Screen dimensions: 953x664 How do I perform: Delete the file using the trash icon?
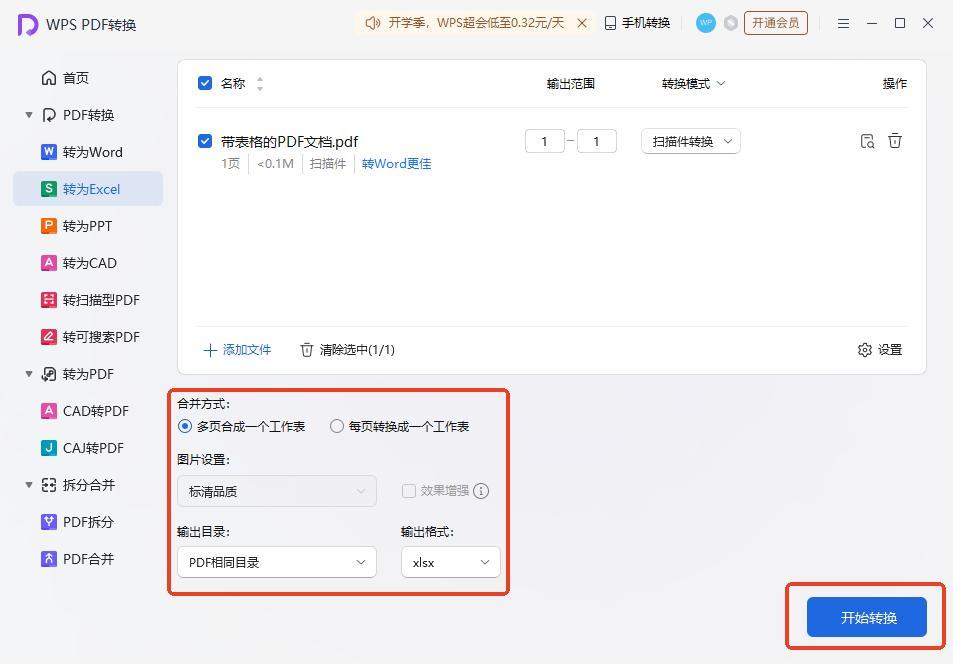895,141
